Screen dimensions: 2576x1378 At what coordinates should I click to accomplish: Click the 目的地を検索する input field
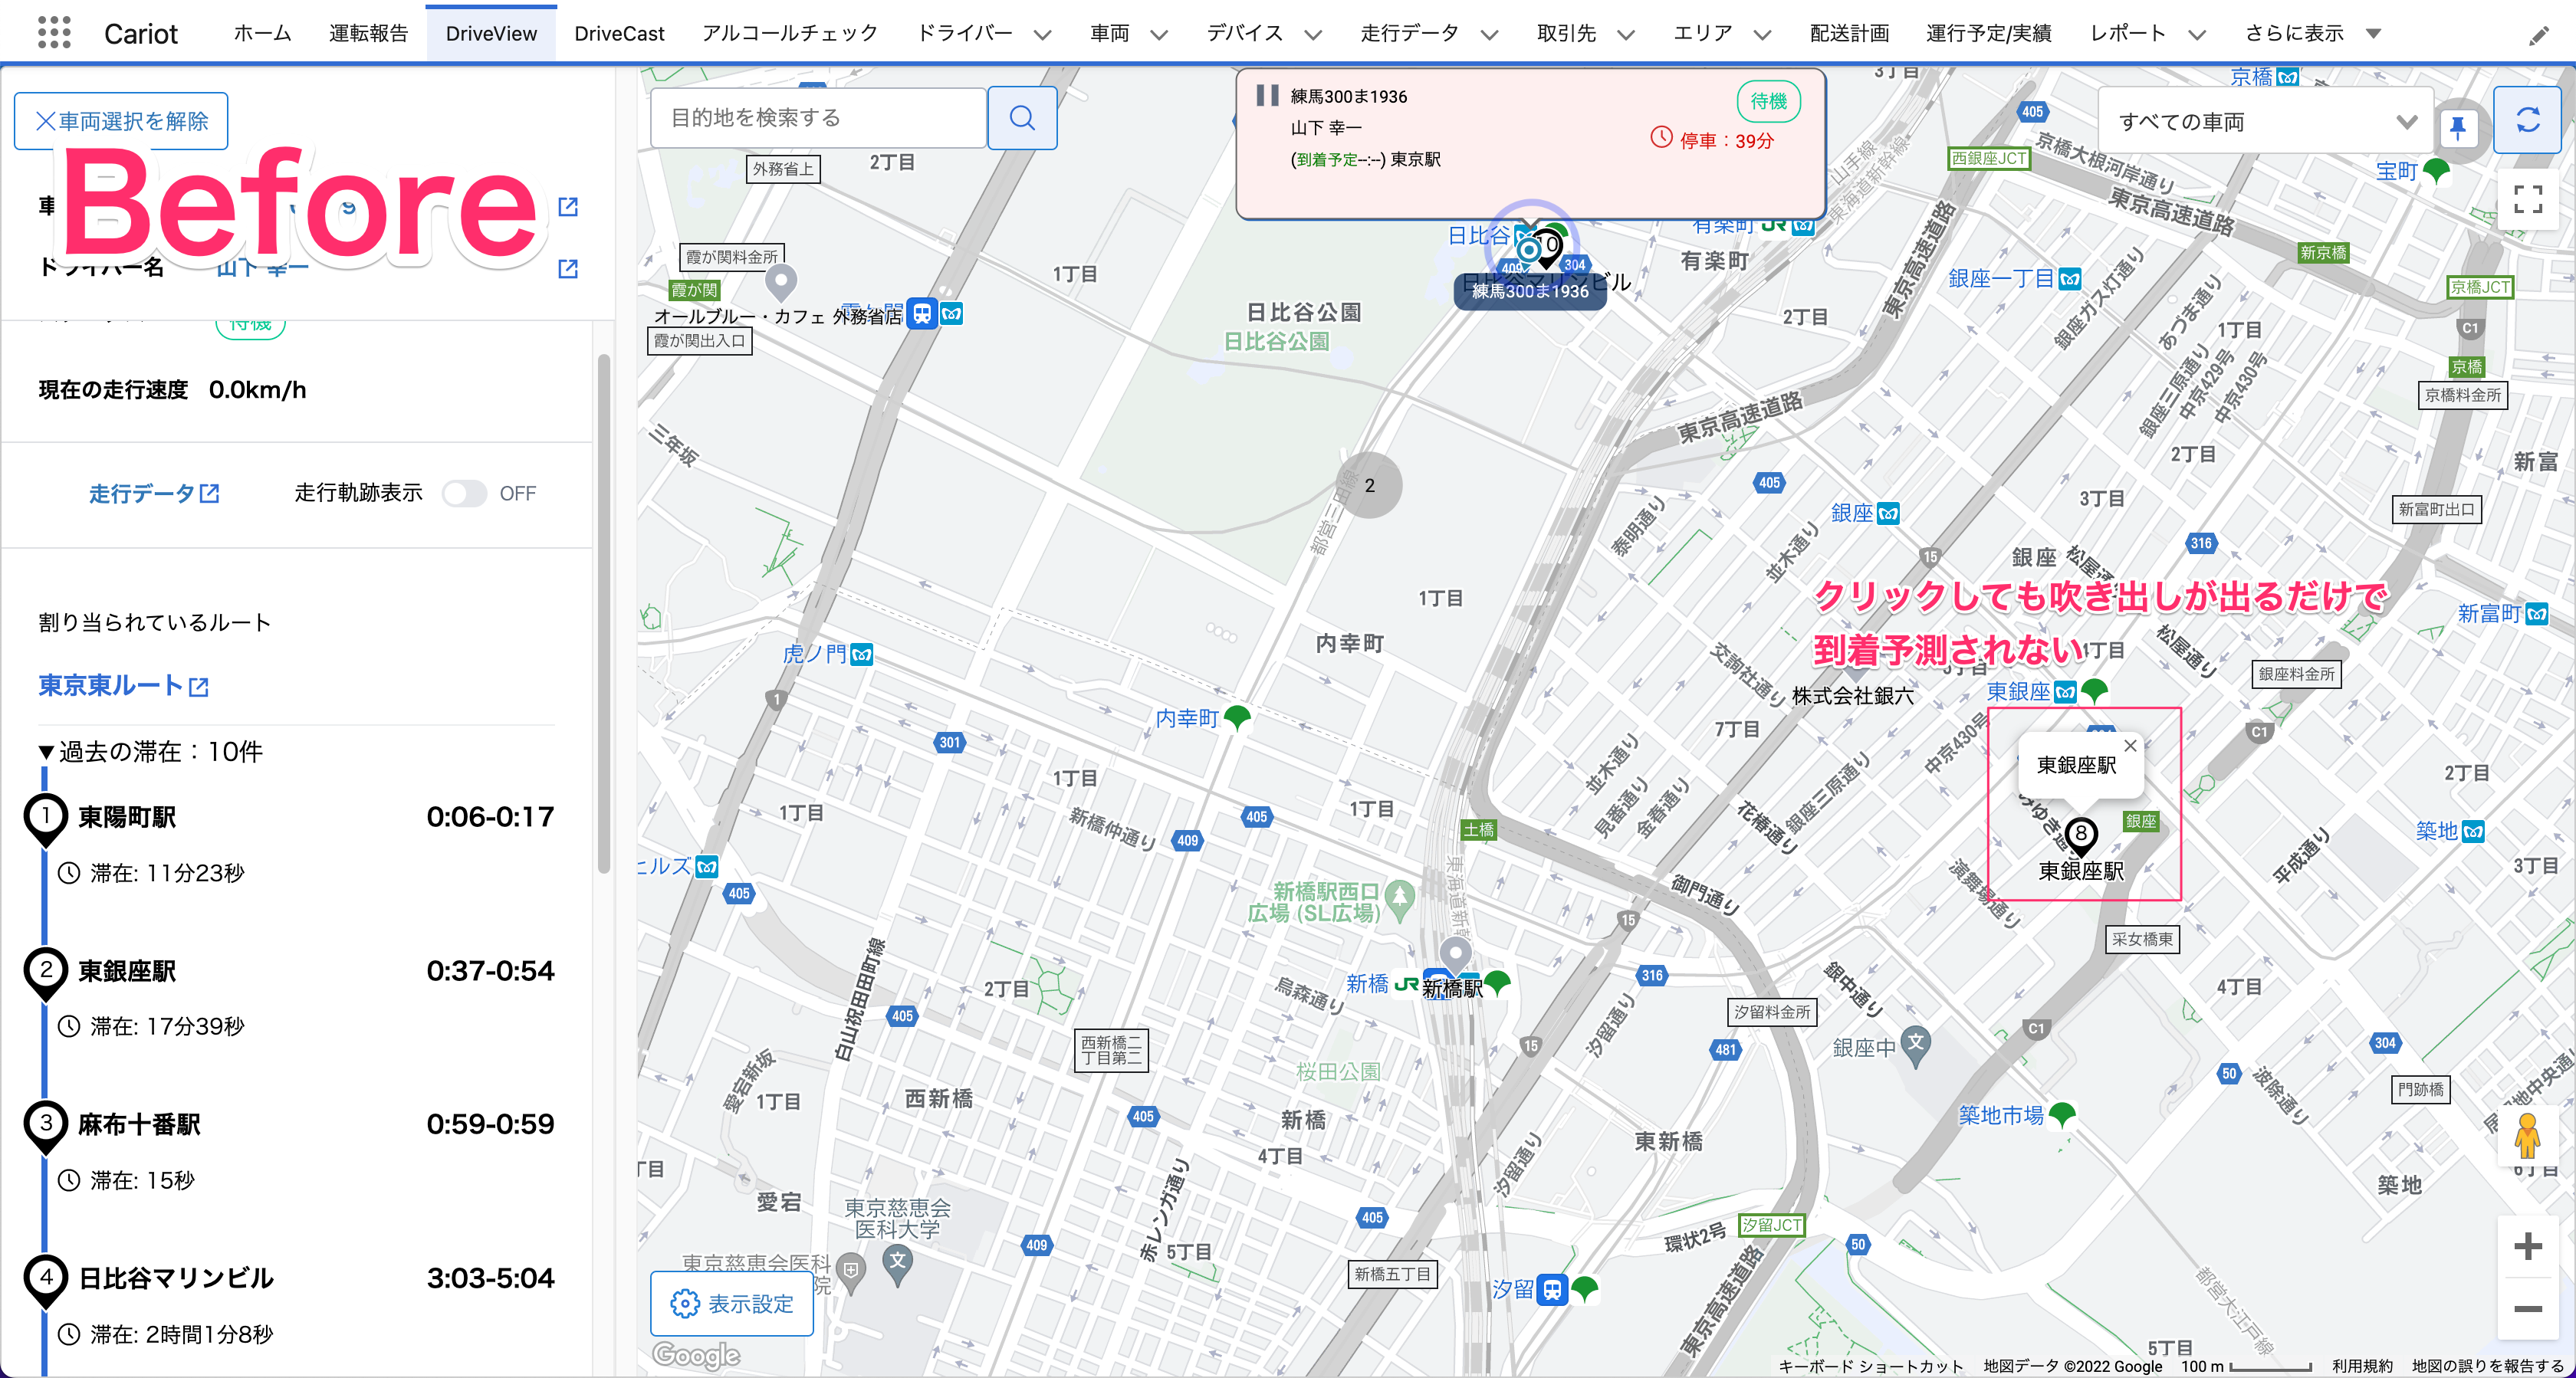tap(818, 118)
